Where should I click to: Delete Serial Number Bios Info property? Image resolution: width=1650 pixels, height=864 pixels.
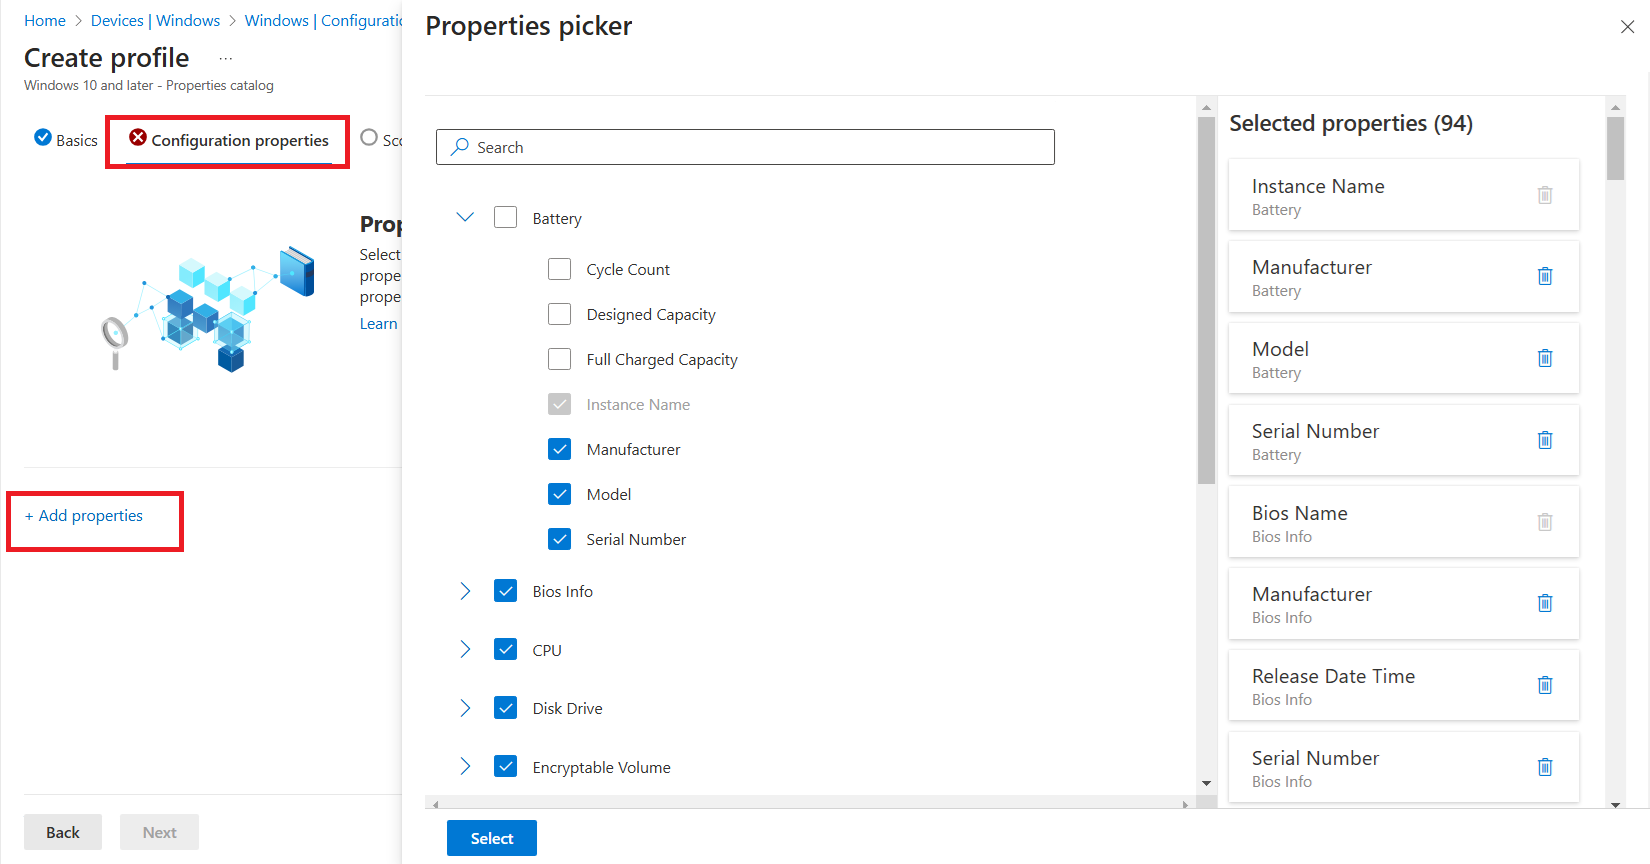(x=1544, y=767)
